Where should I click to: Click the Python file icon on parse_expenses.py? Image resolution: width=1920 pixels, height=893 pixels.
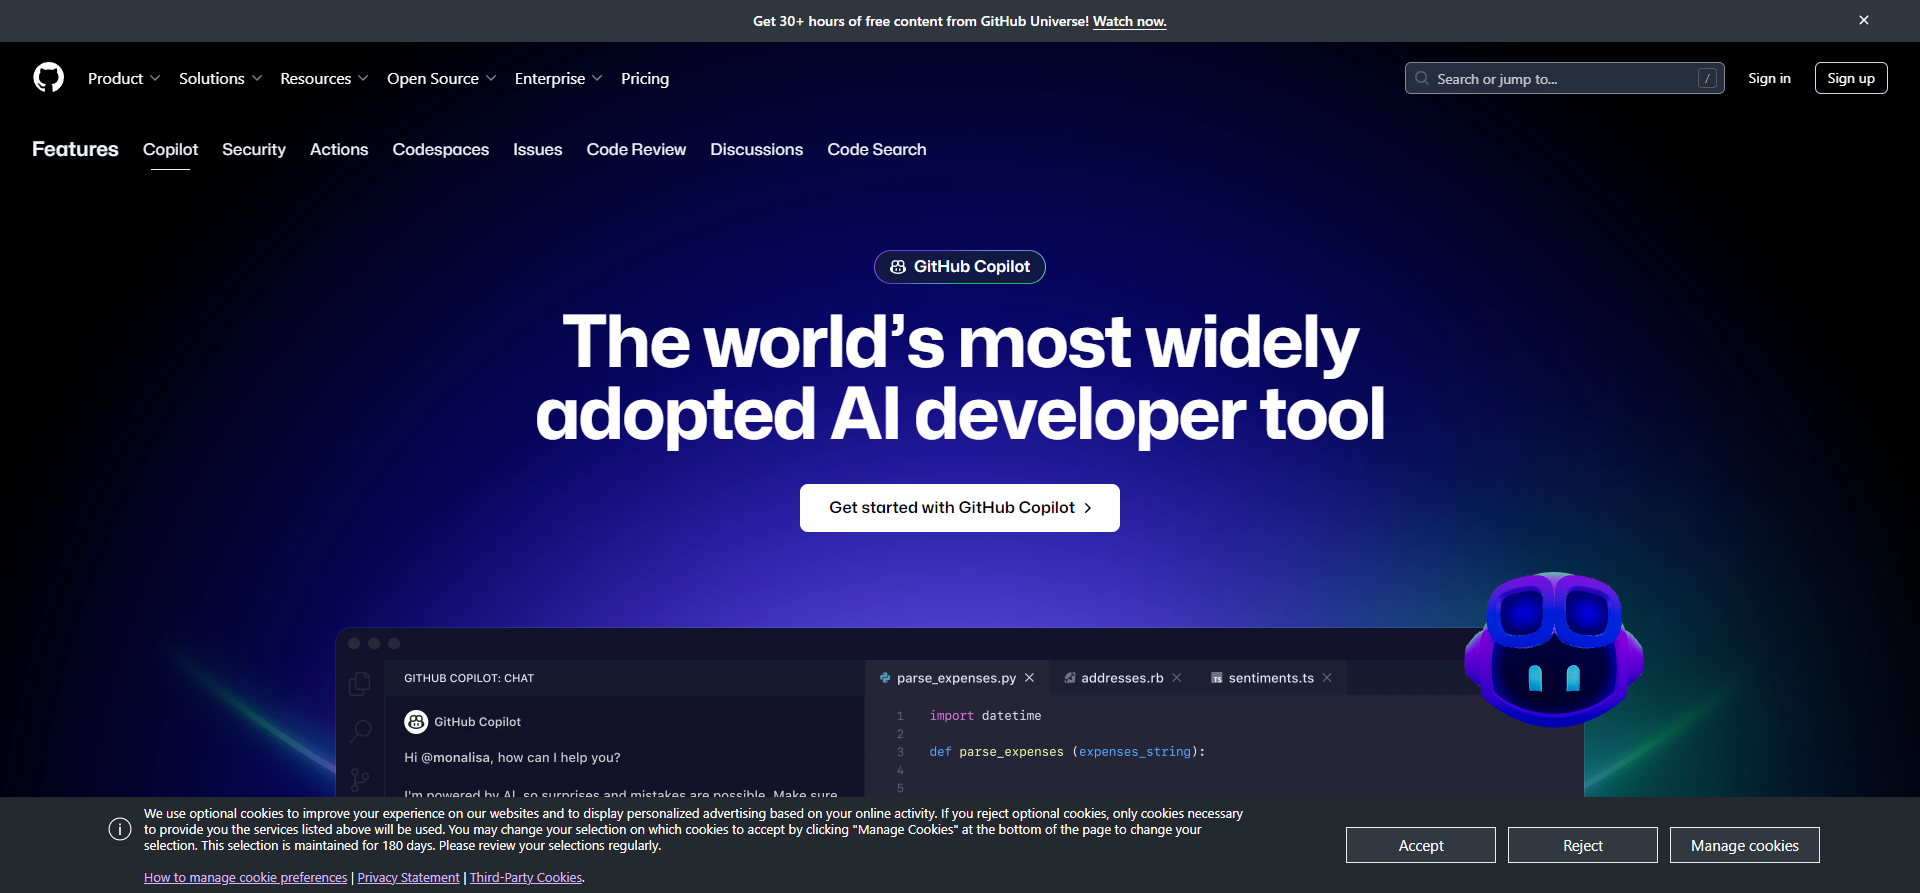coord(885,678)
